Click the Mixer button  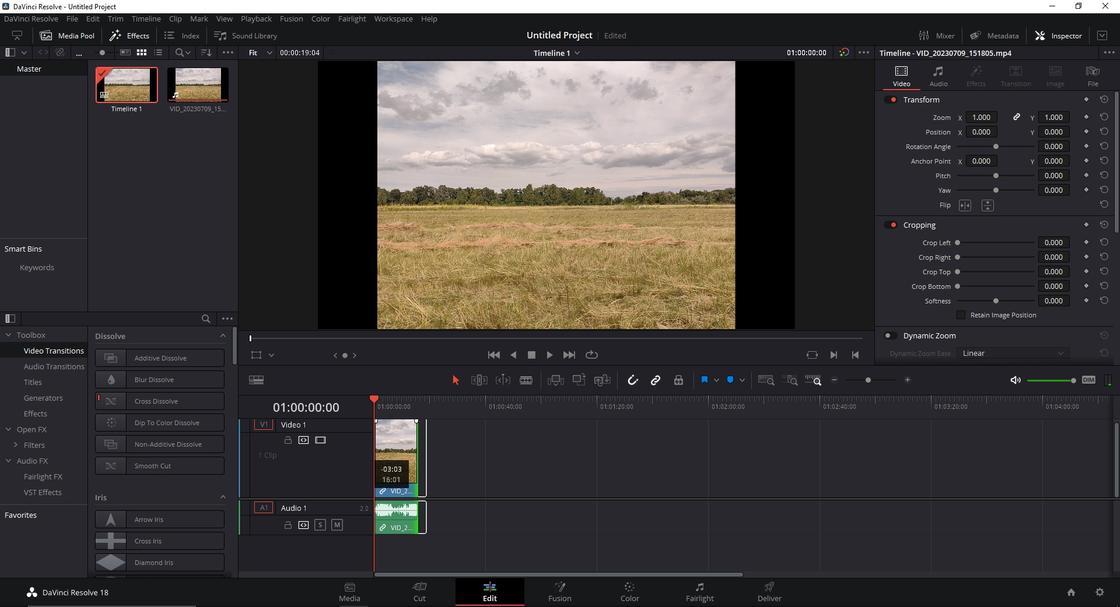point(936,36)
